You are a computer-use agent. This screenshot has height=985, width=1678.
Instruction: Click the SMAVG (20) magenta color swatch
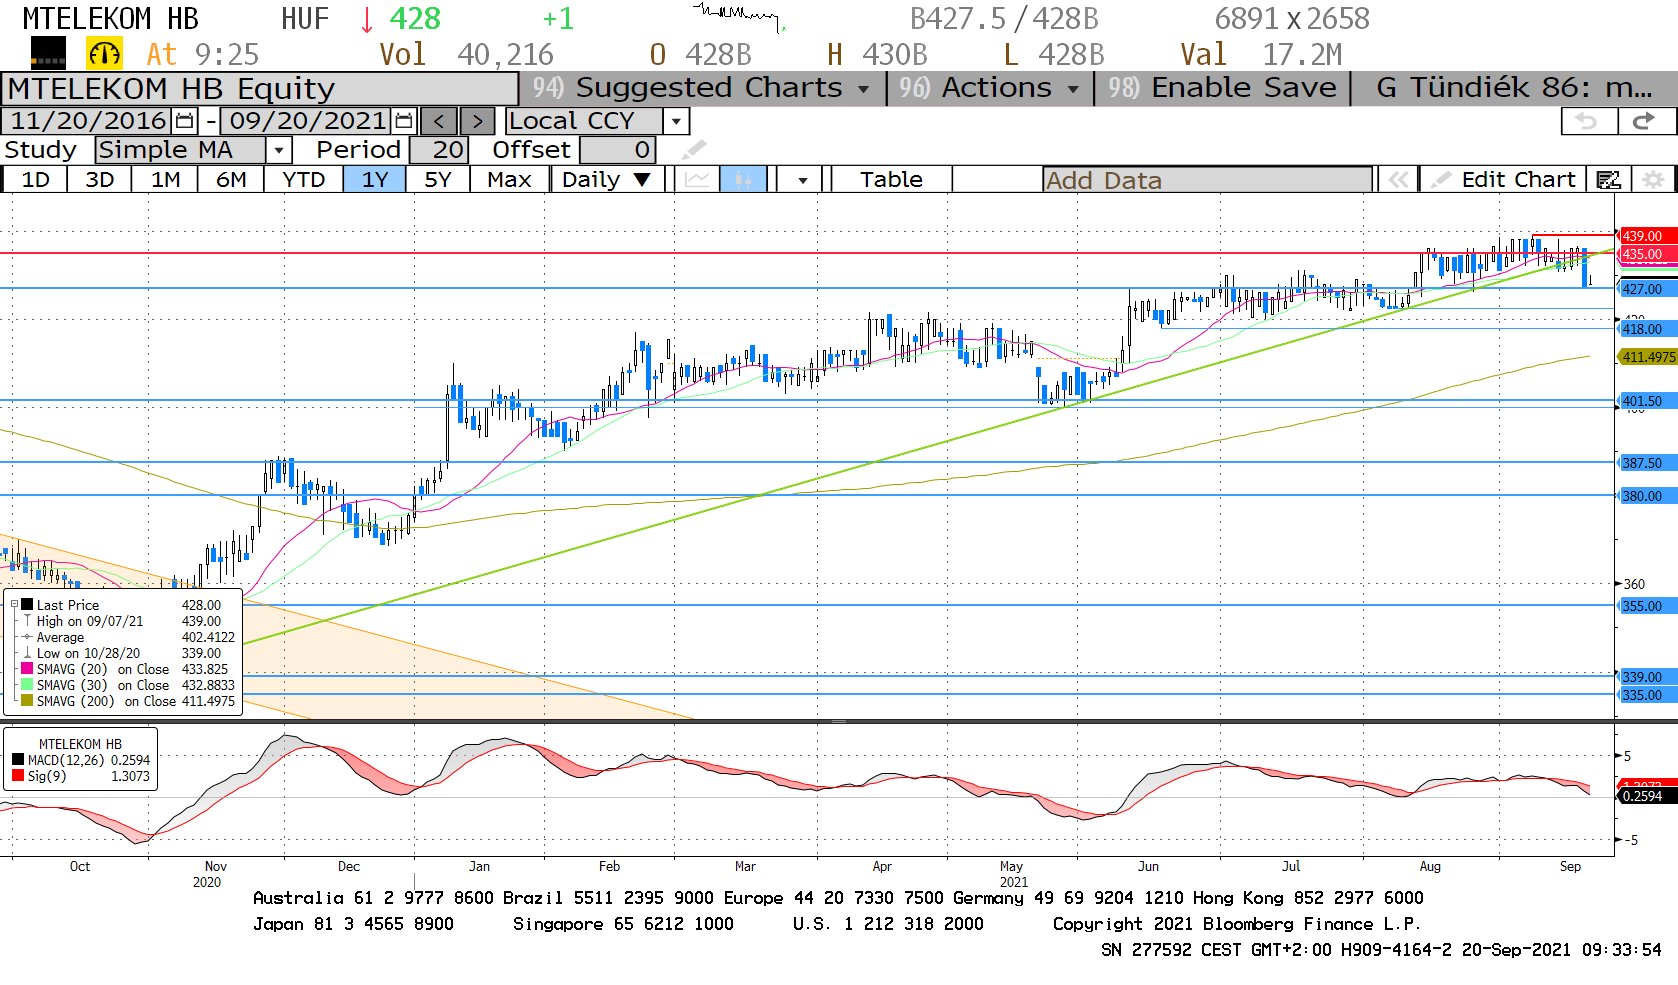(x=27, y=669)
